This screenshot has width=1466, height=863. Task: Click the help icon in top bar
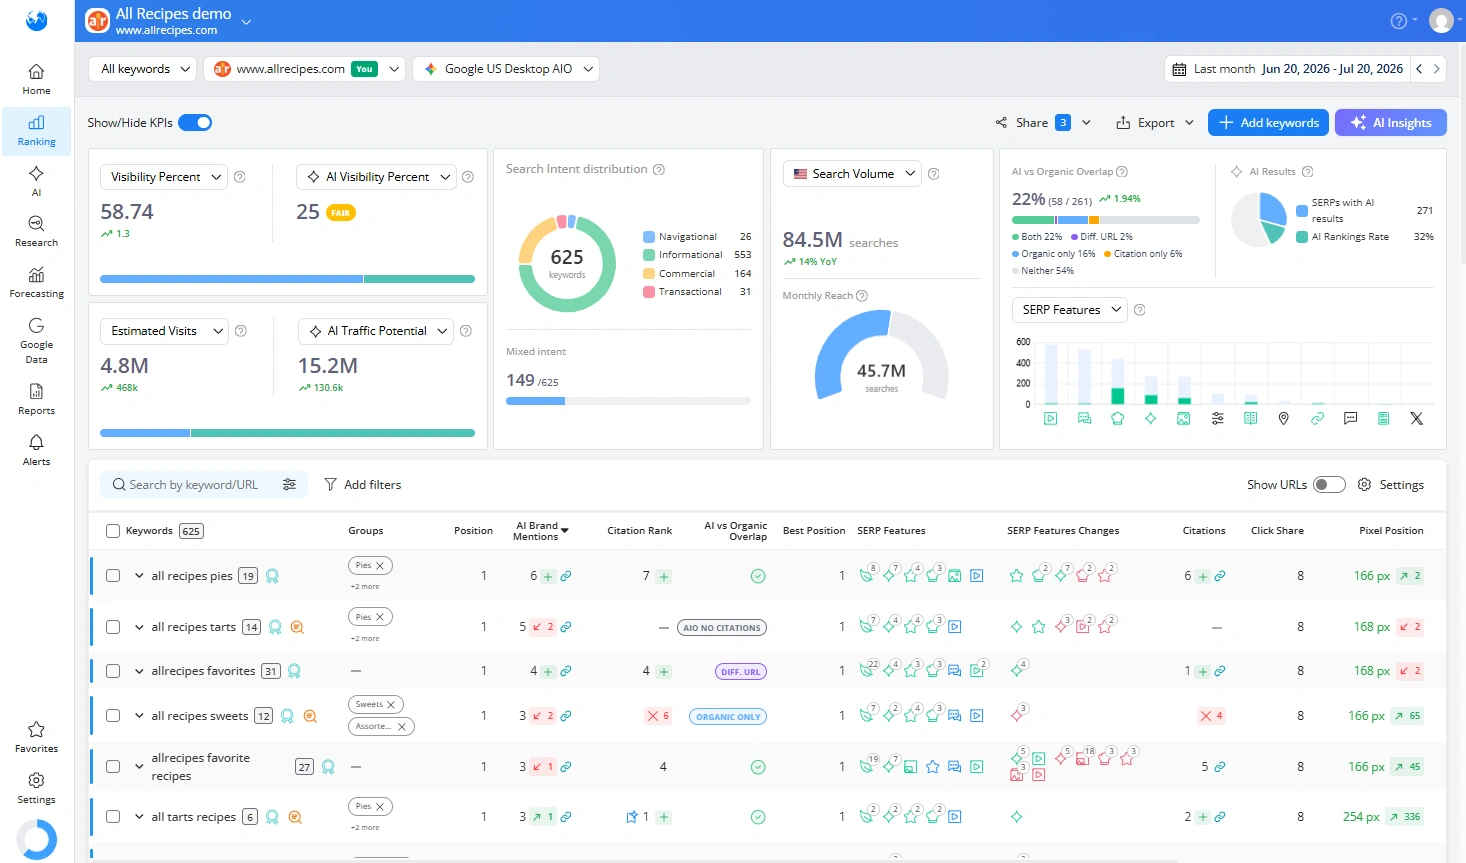(x=1399, y=21)
